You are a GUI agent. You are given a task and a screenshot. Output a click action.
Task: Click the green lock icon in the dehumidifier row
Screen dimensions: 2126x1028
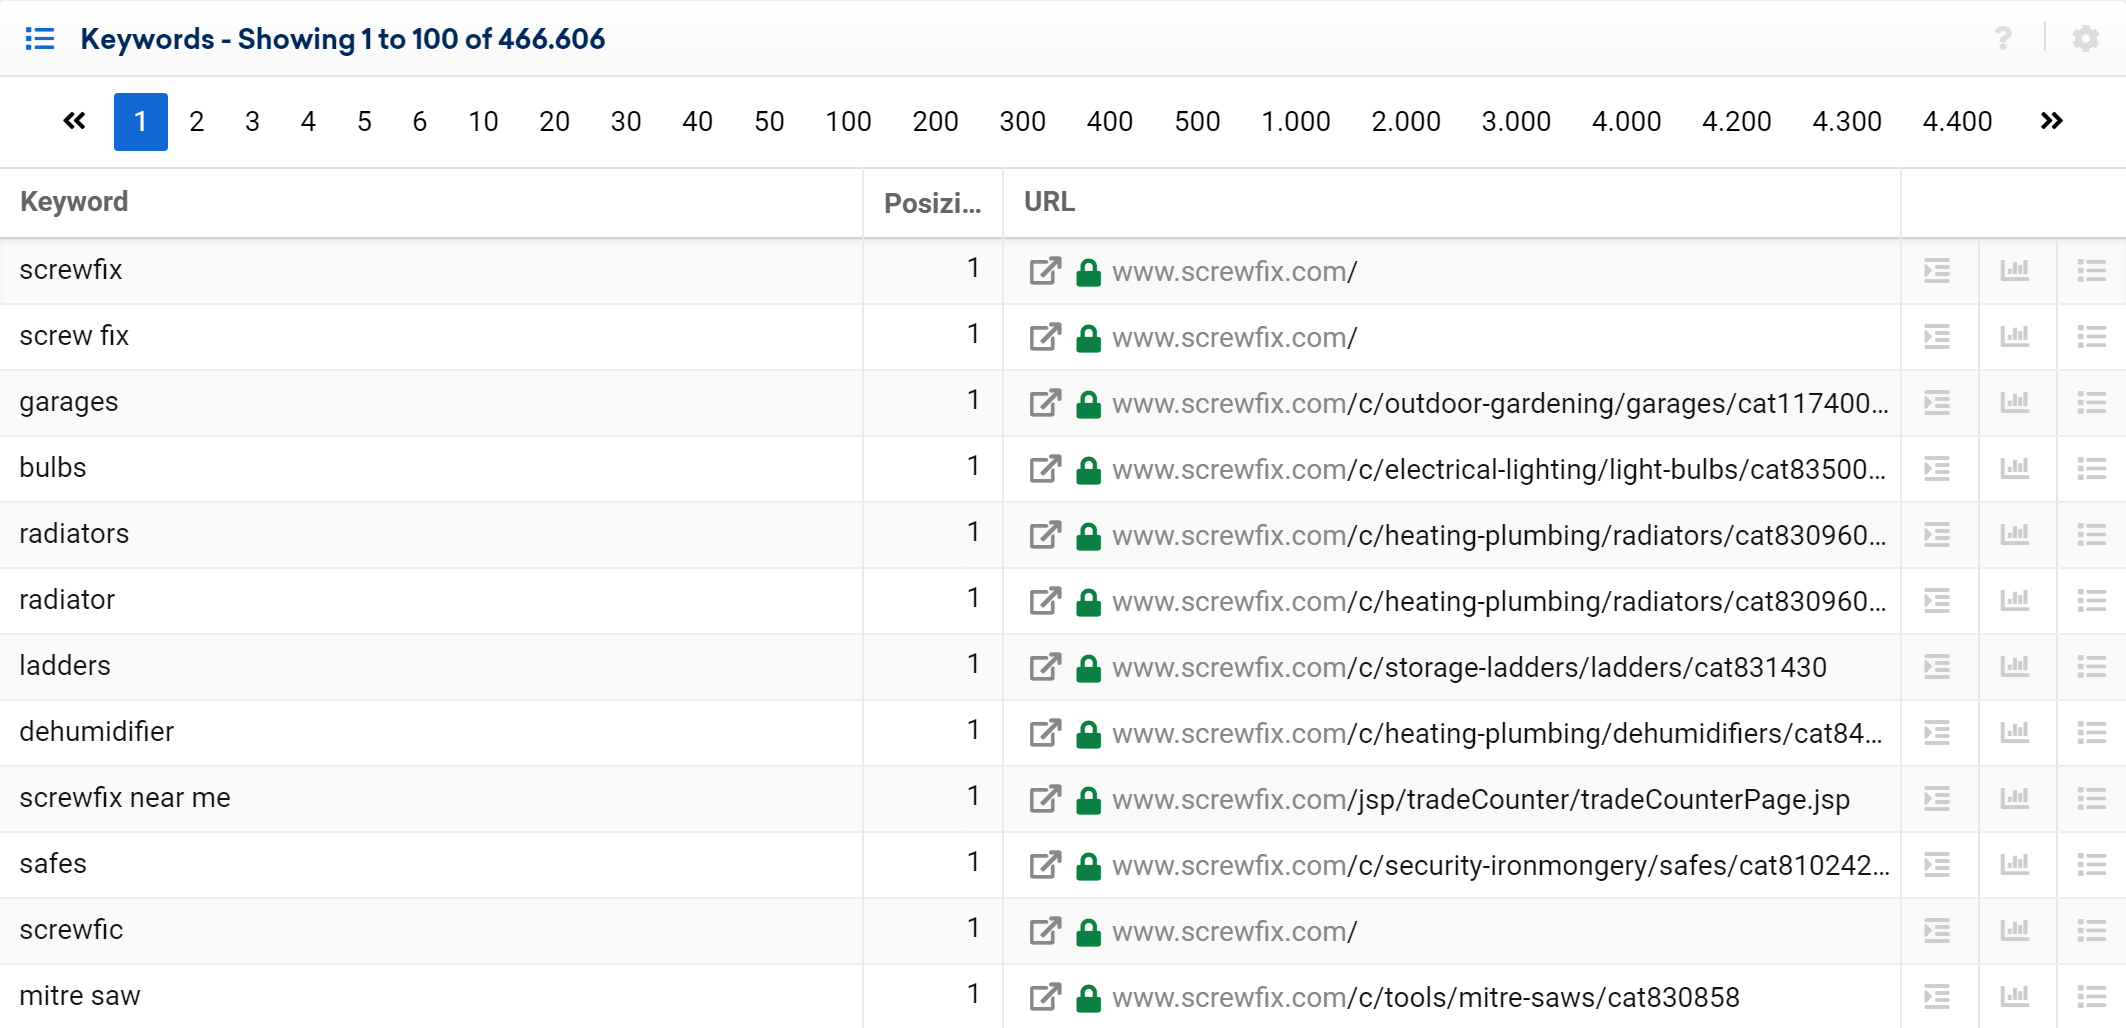[1088, 733]
